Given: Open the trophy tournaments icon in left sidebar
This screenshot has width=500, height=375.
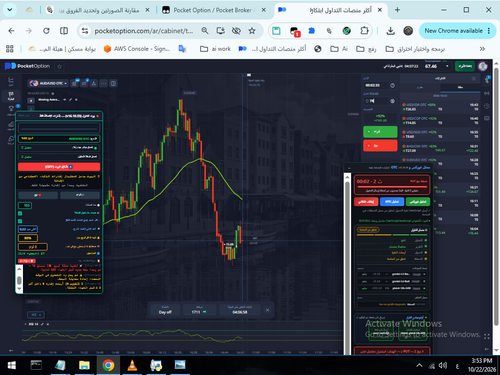Looking at the screenshot, I should coord(11,109).
